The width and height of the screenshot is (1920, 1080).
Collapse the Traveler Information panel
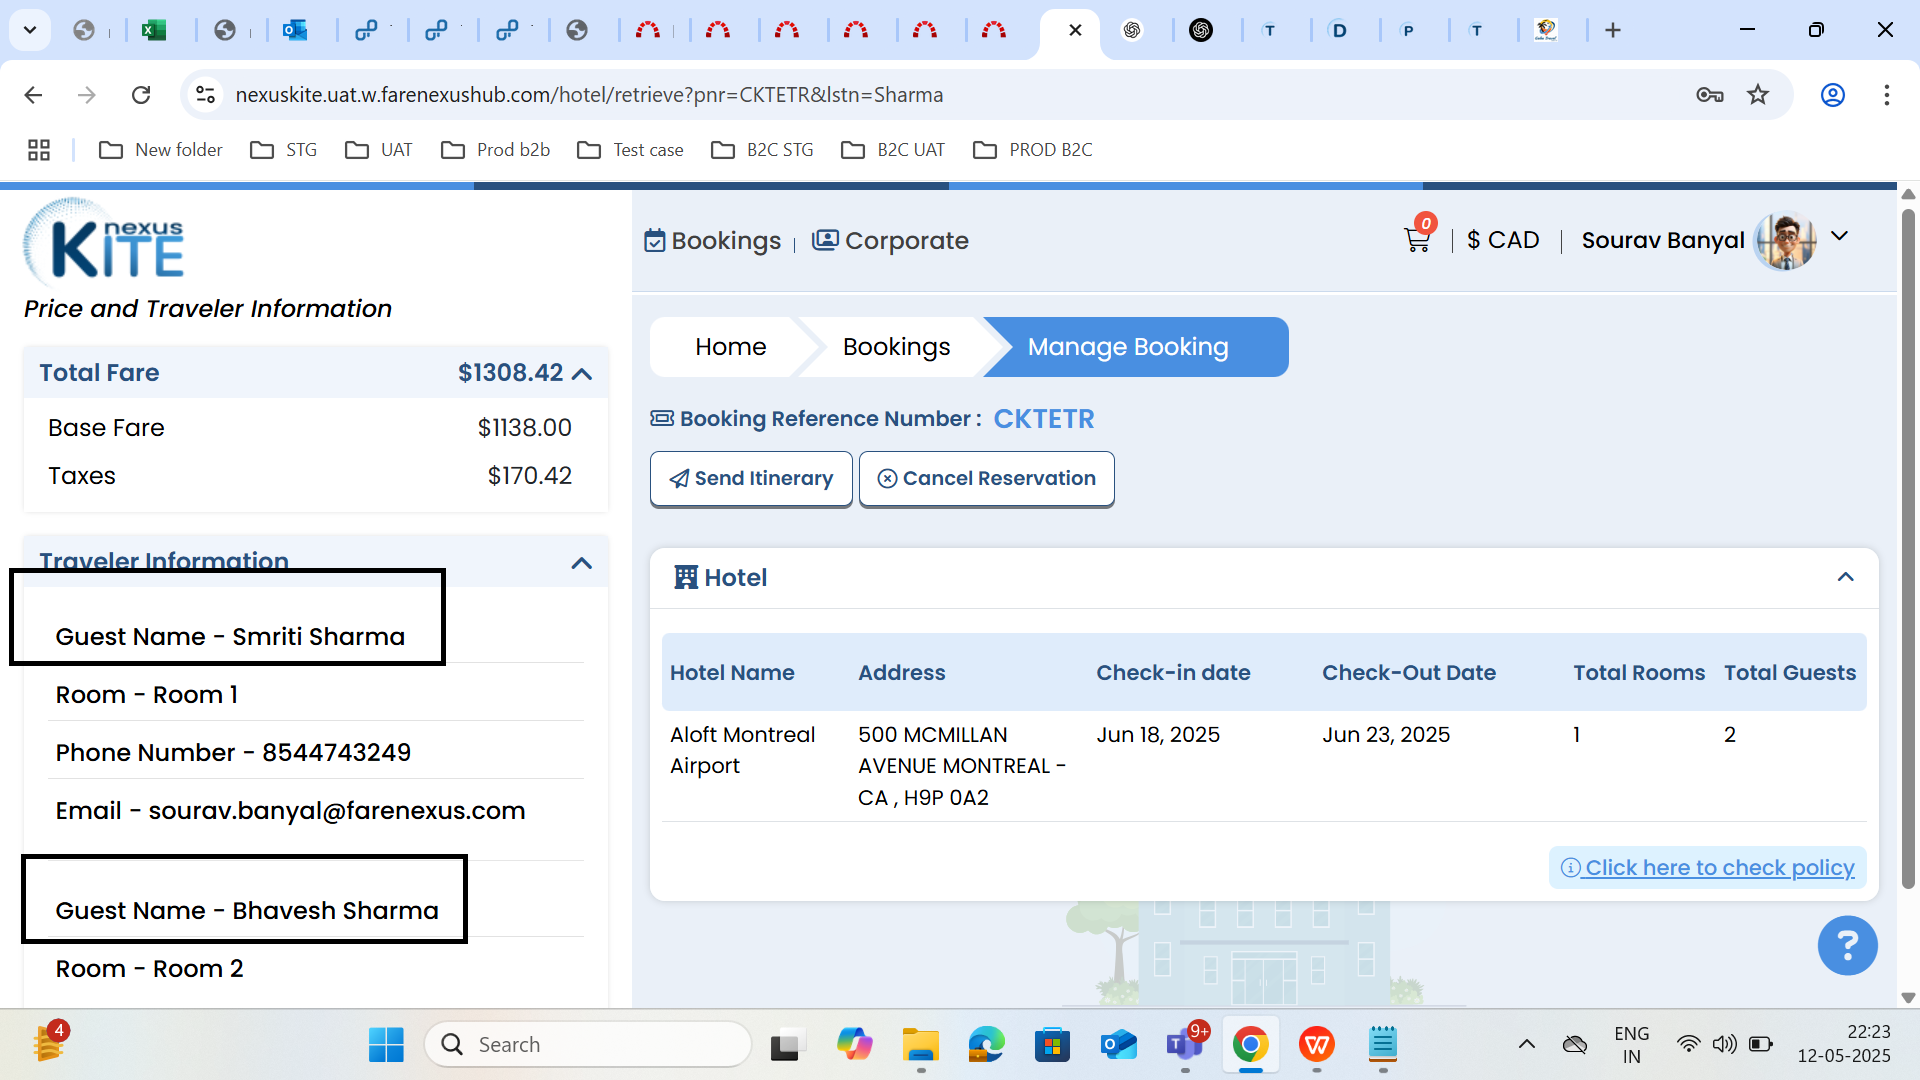tap(582, 564)
